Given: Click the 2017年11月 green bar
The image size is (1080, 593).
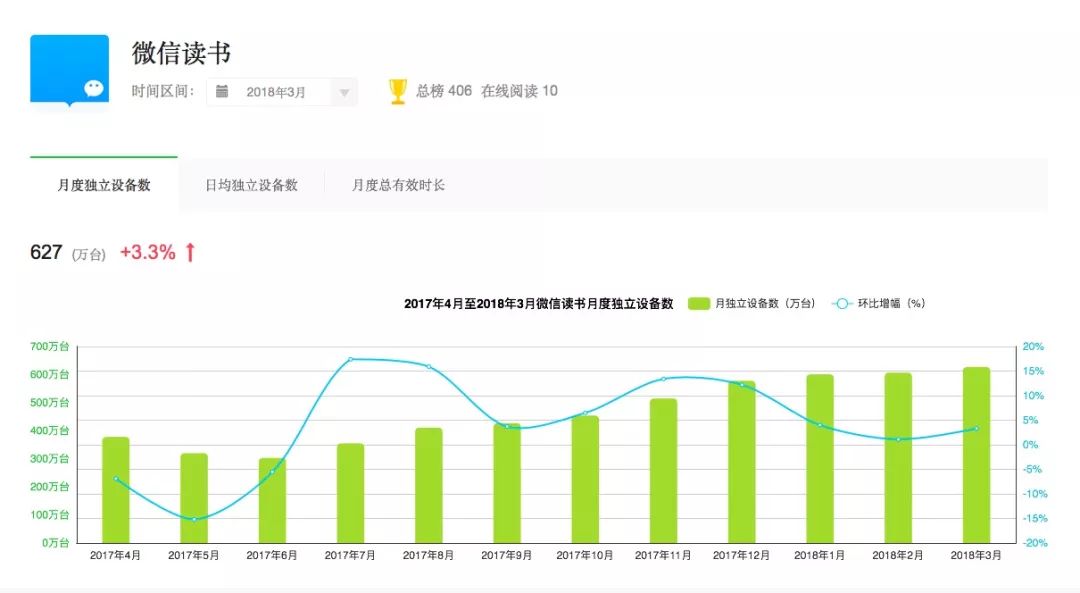Looking at the screenshot, I should [x=663, y=470].
